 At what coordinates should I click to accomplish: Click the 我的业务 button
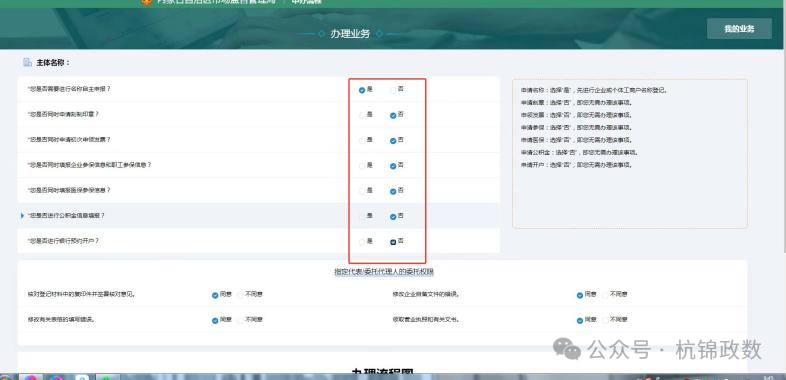[739, 29]
